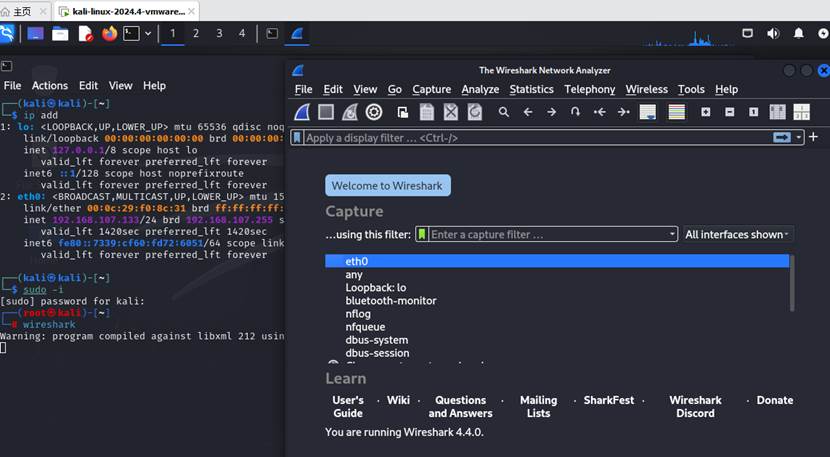Viewport: 830px width, 457px height.
Task: Zoom out main window text
Action: click(x=729, y=112)
